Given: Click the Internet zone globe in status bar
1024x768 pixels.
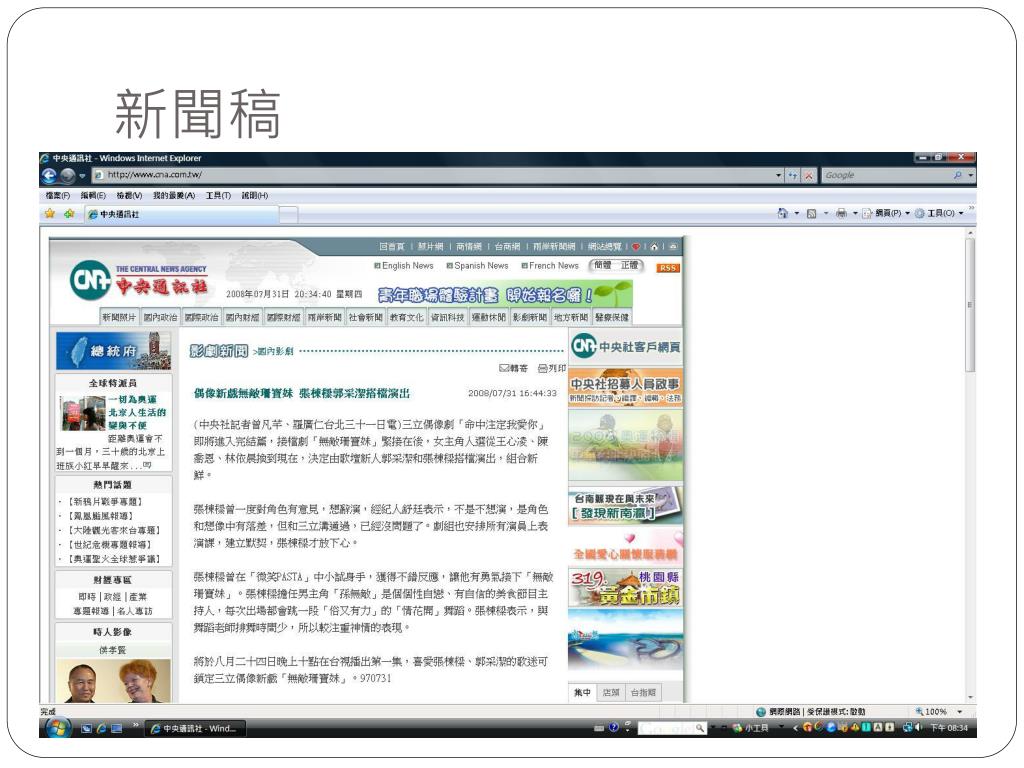Looking at the screenshot, I should (761, 712).
